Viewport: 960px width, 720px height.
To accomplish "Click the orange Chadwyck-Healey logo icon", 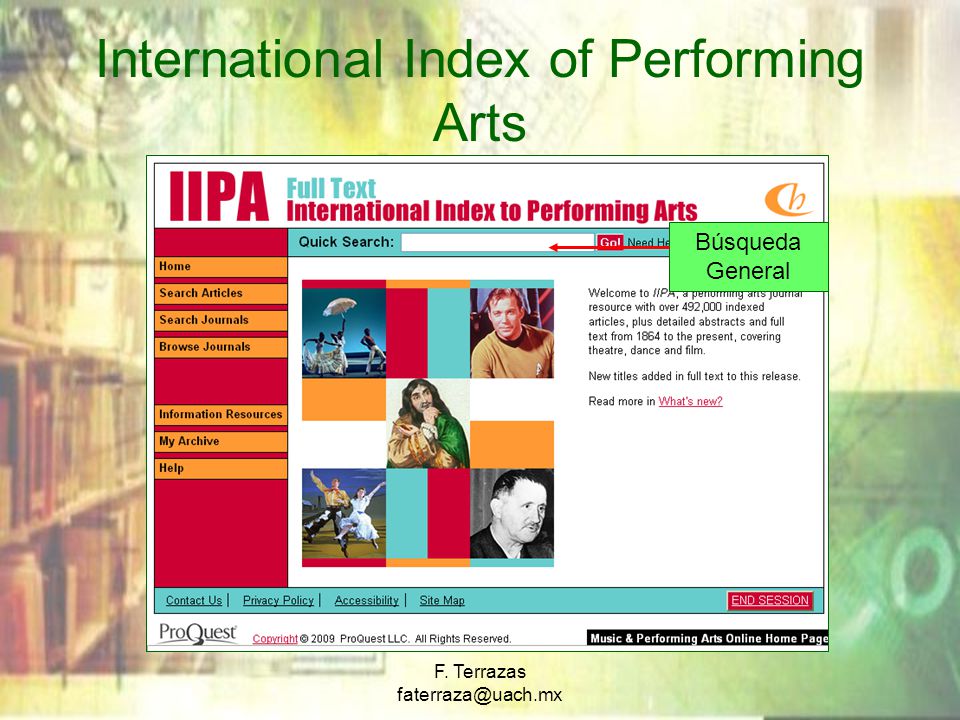I will click(x=789, y=200).
